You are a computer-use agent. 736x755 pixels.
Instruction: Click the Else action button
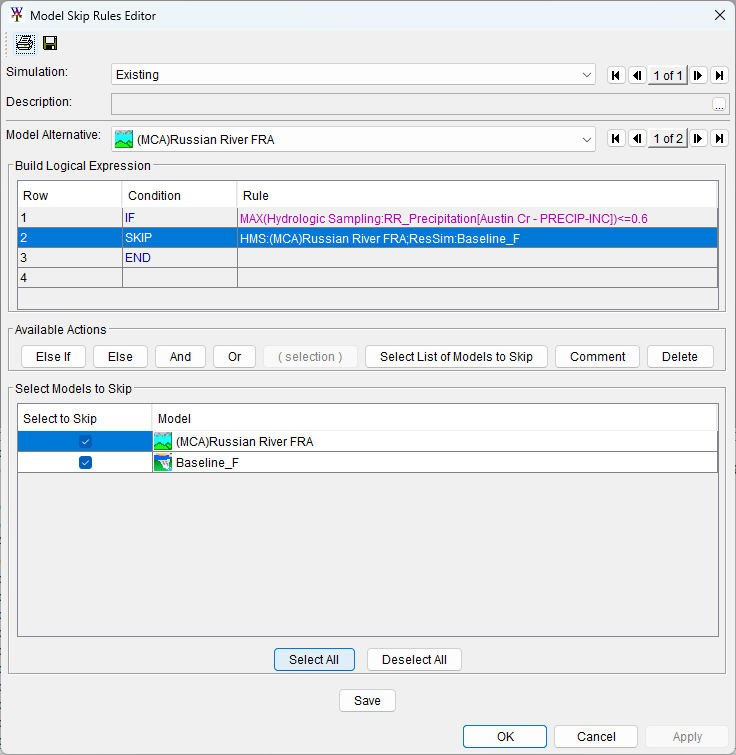click(x=120, y=357)
